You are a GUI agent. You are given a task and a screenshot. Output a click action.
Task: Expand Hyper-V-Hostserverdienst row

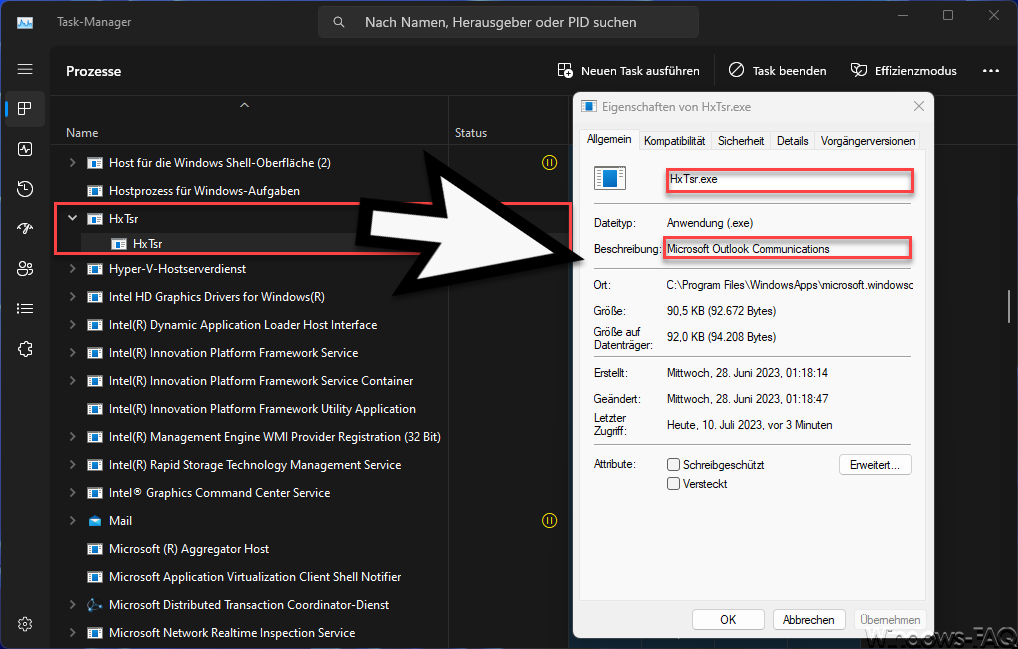pos(73,269)
